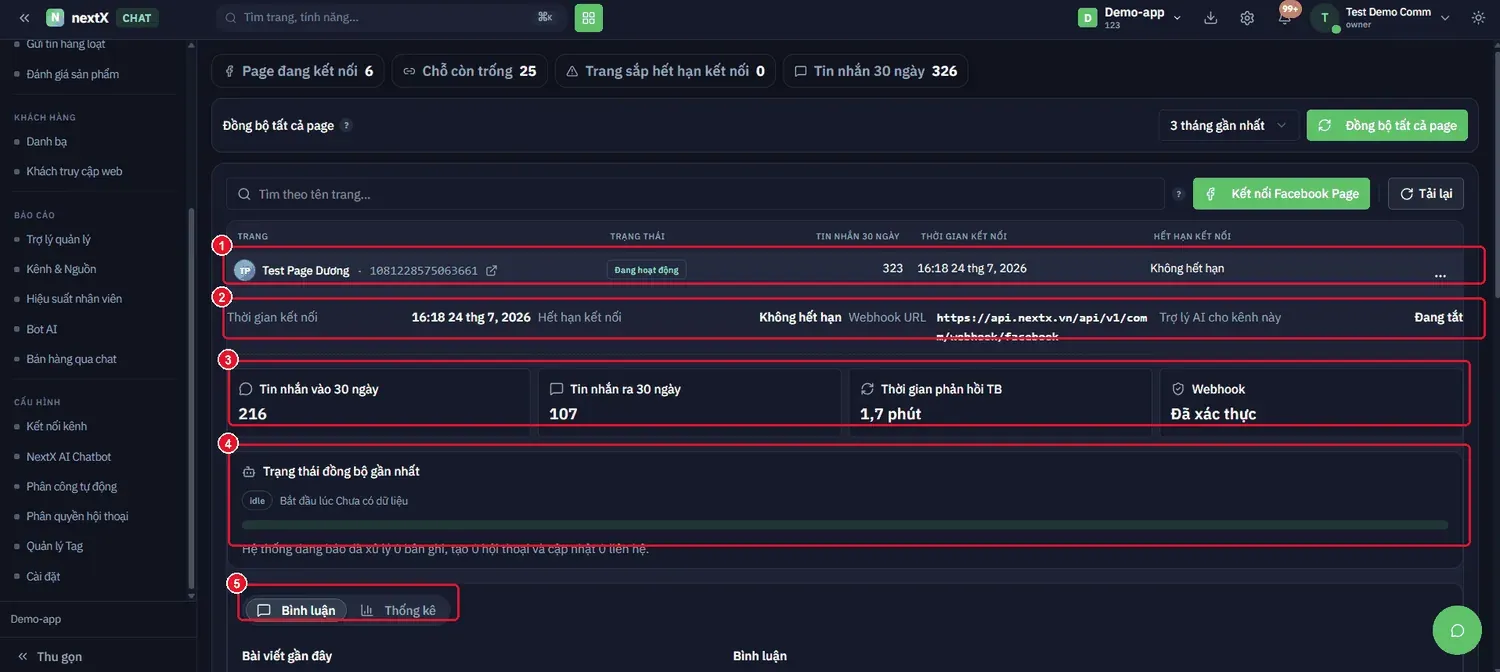
Task: Click the CHAT badge beside nextX
Action: pos(136,18)
